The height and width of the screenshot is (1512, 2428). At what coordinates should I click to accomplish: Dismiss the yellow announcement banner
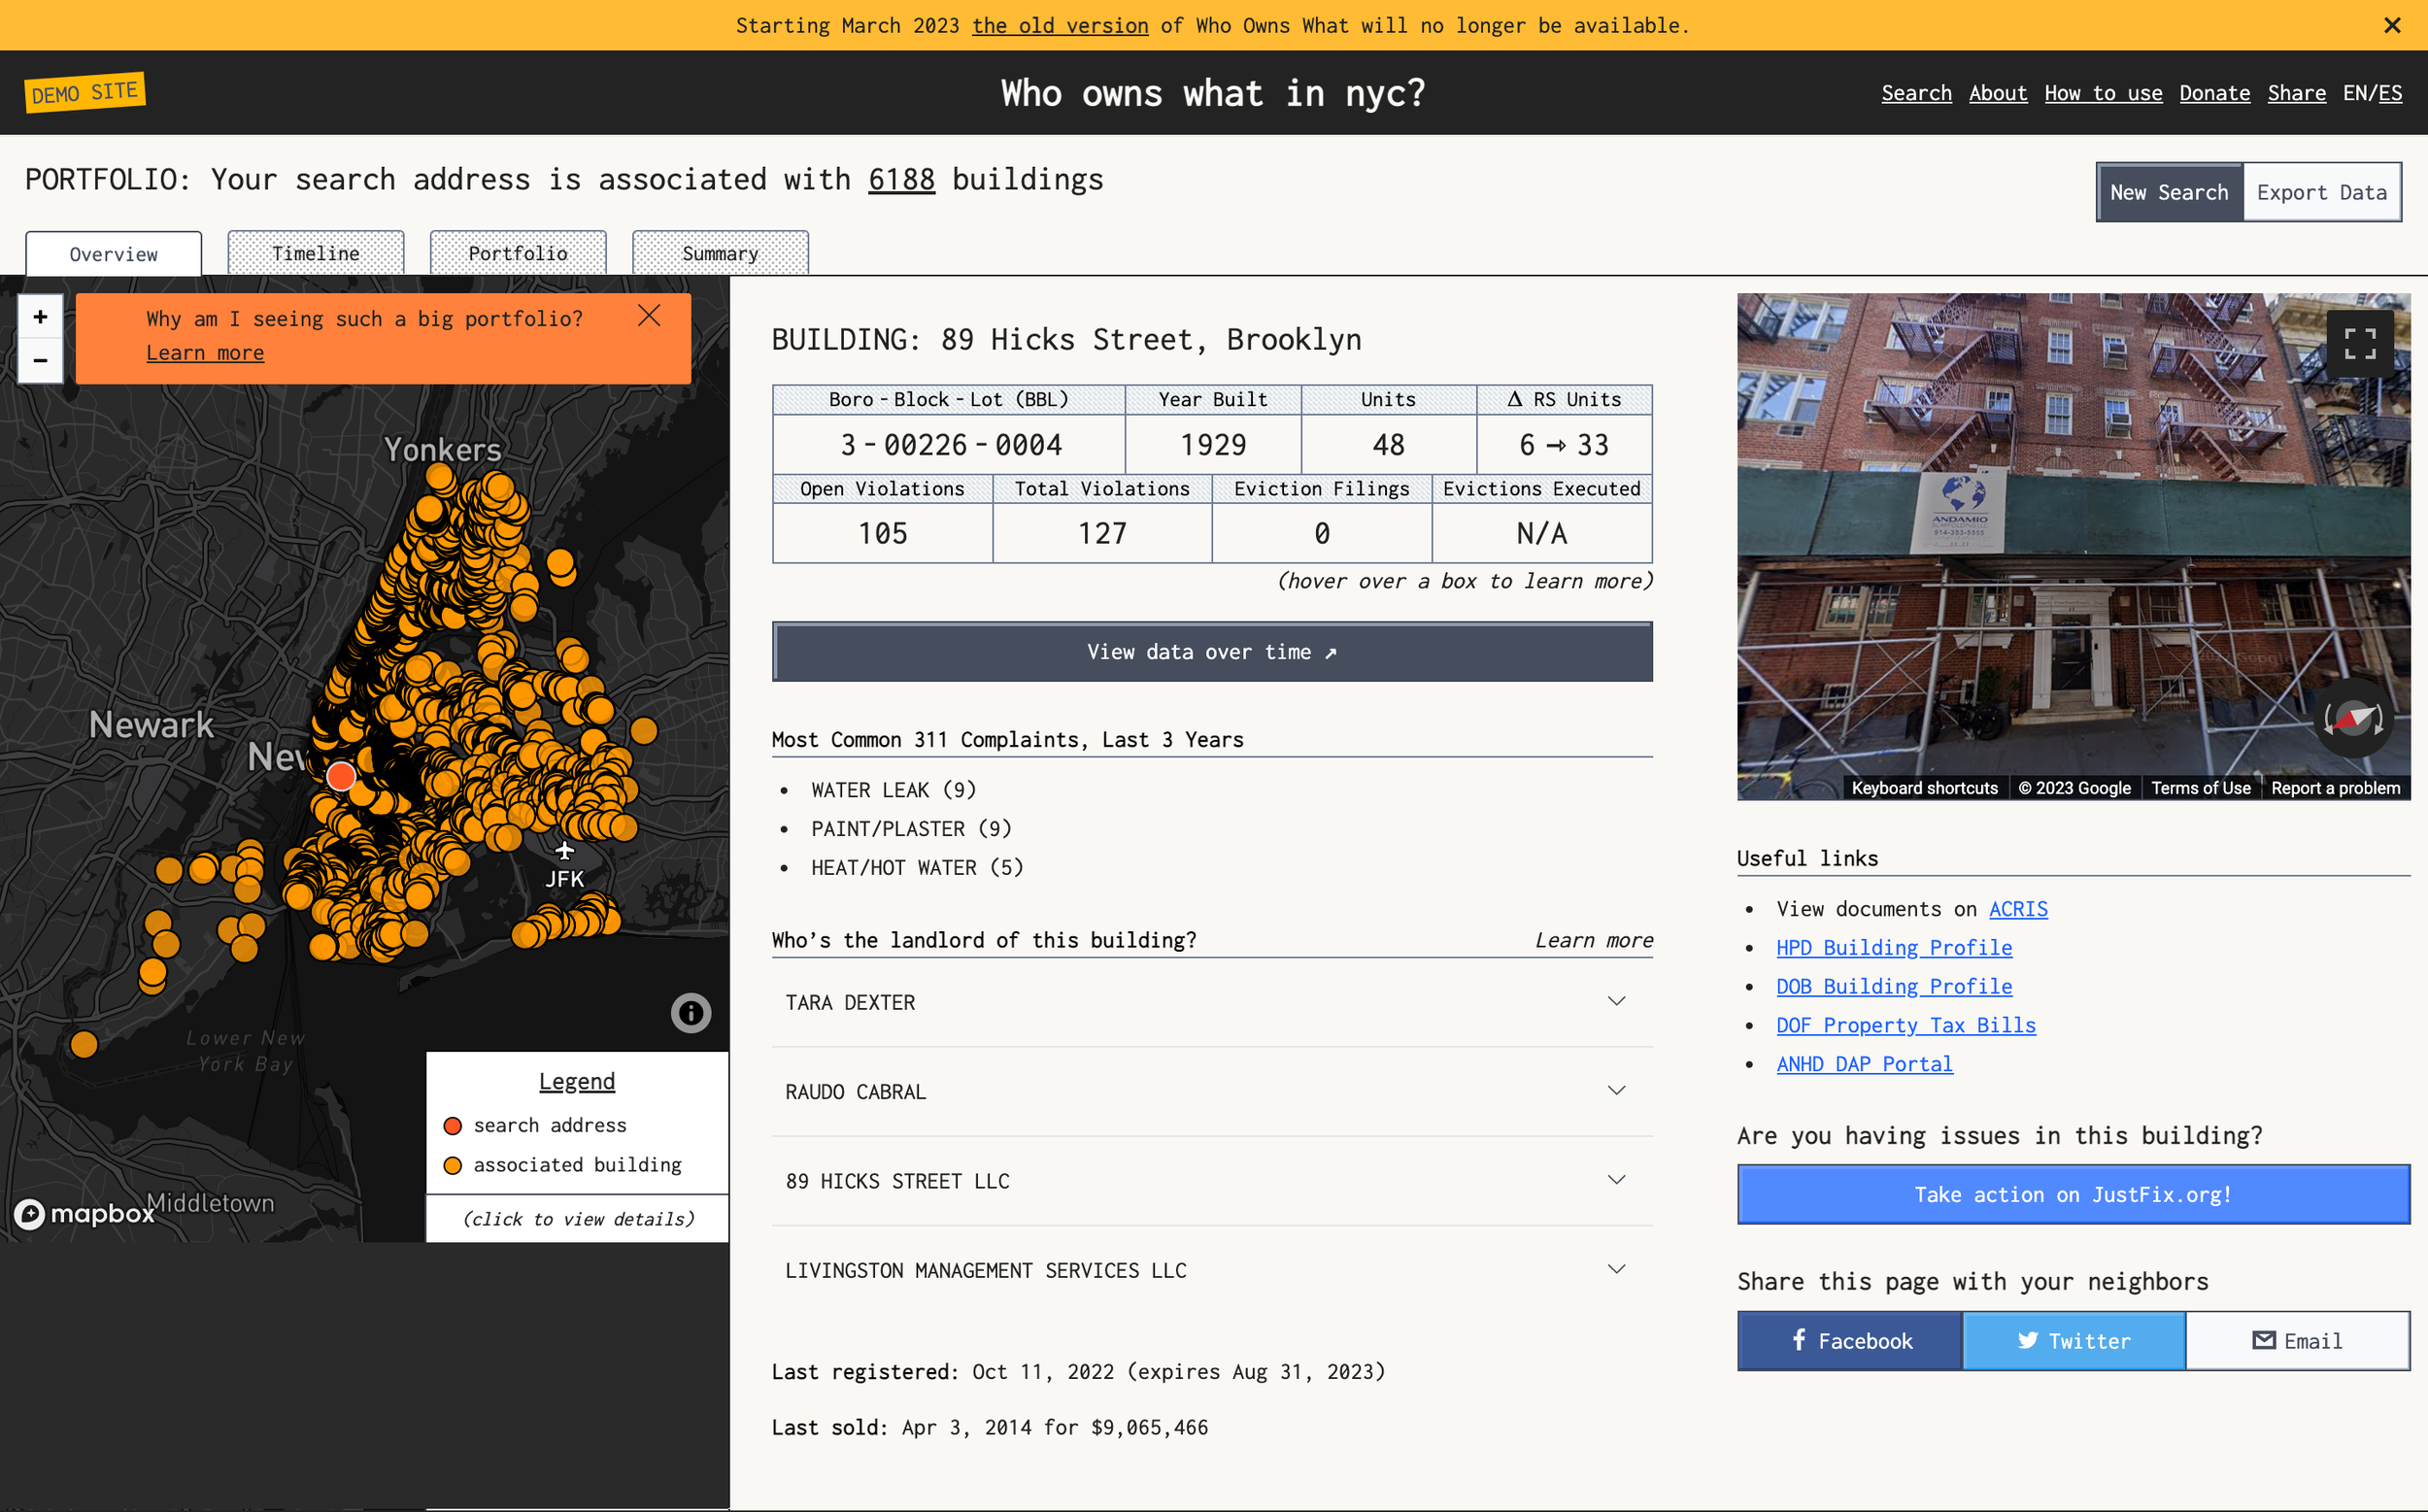[x=2392, y=25]
